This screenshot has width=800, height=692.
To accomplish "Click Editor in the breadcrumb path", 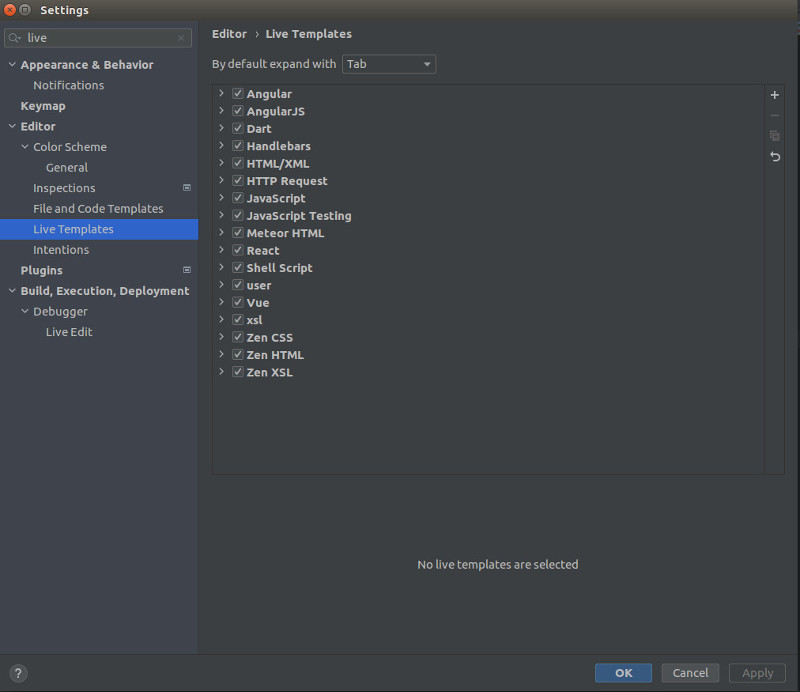I will [229, 33].
